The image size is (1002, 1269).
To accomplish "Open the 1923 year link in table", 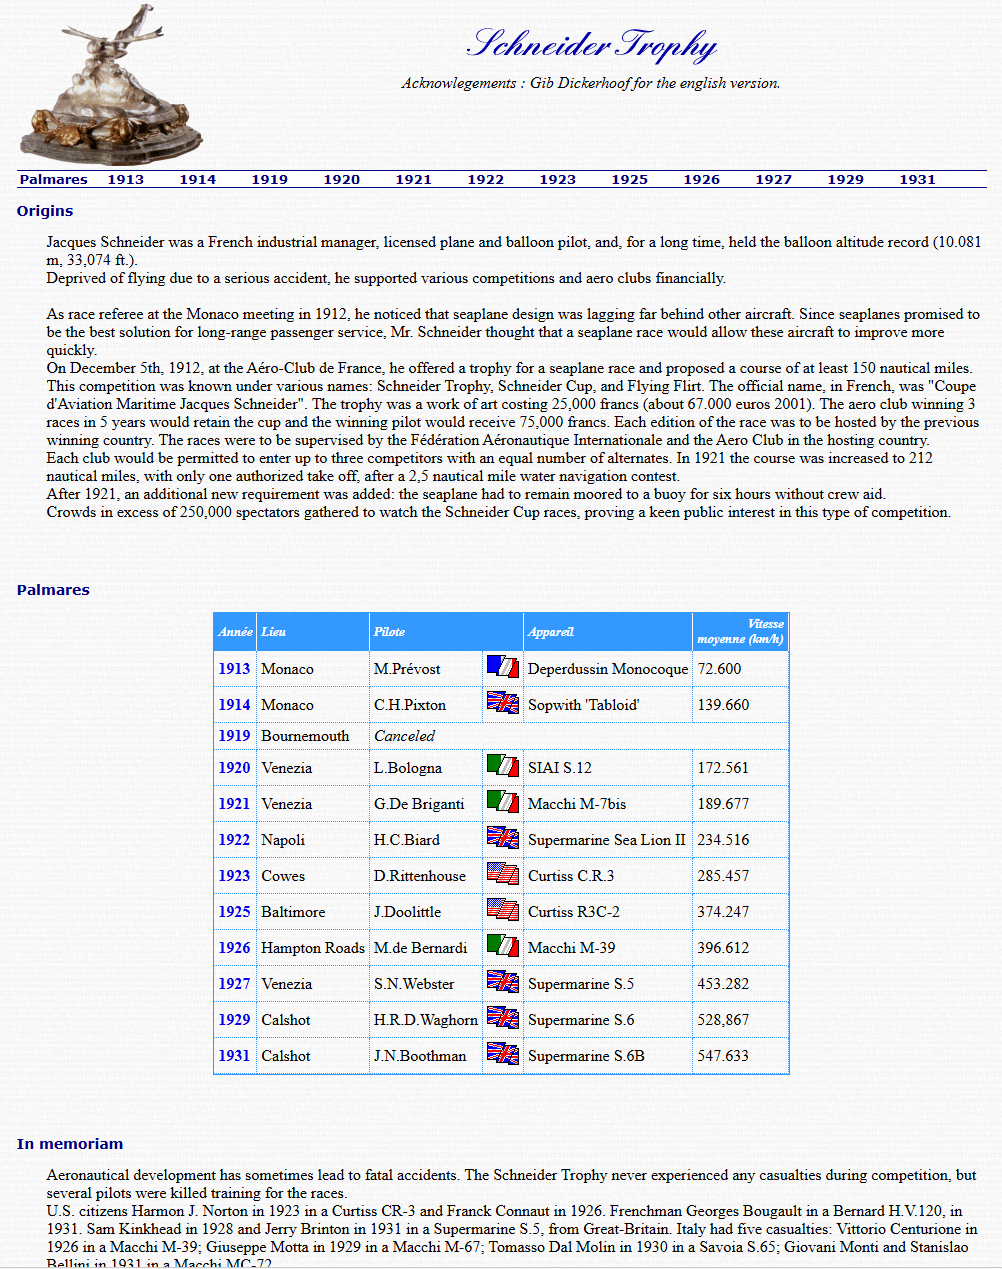I will click(235, 876).
